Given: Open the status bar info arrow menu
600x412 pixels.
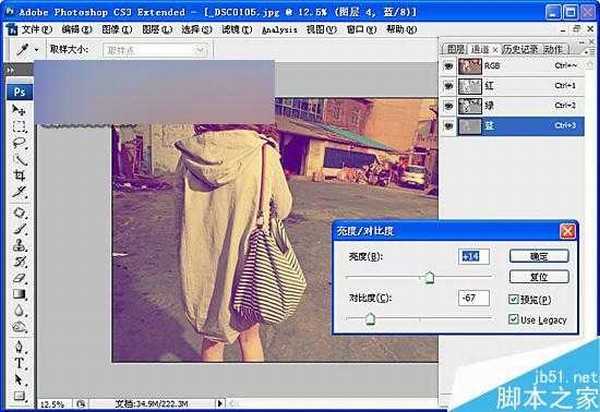Looking at the screenshot, I should pyautogui.click(x=220, y=404).
